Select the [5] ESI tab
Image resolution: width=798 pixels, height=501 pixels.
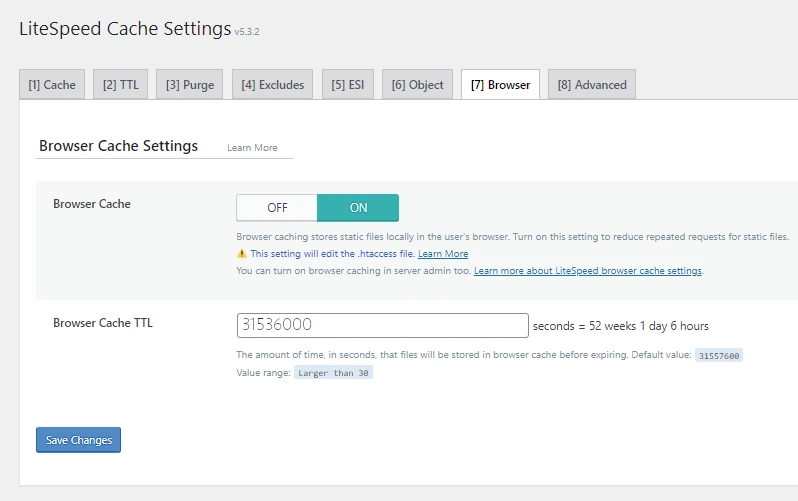click(x=348, y=85)
